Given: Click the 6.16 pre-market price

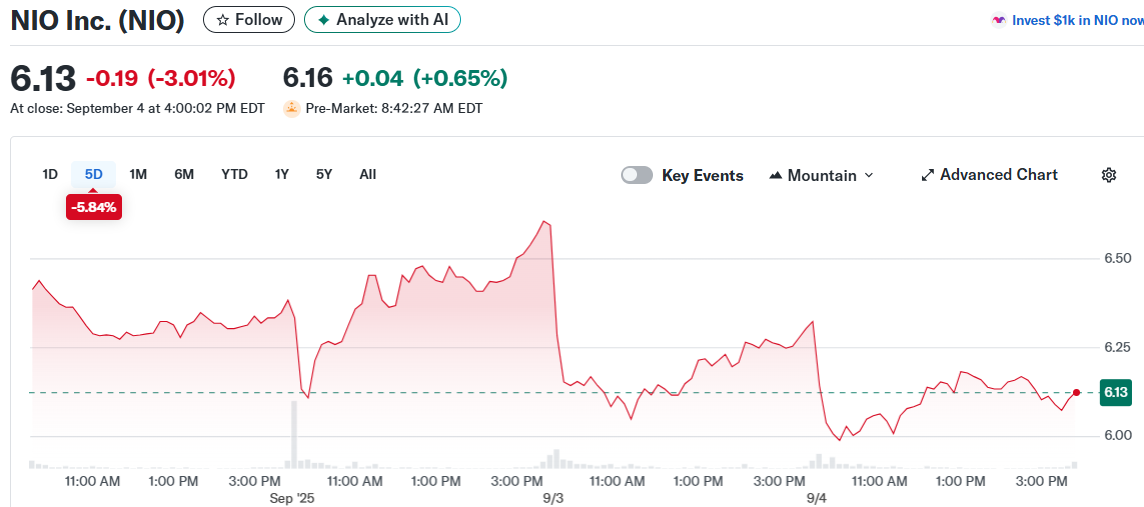Looking at the screenshot, I should 307,77.
